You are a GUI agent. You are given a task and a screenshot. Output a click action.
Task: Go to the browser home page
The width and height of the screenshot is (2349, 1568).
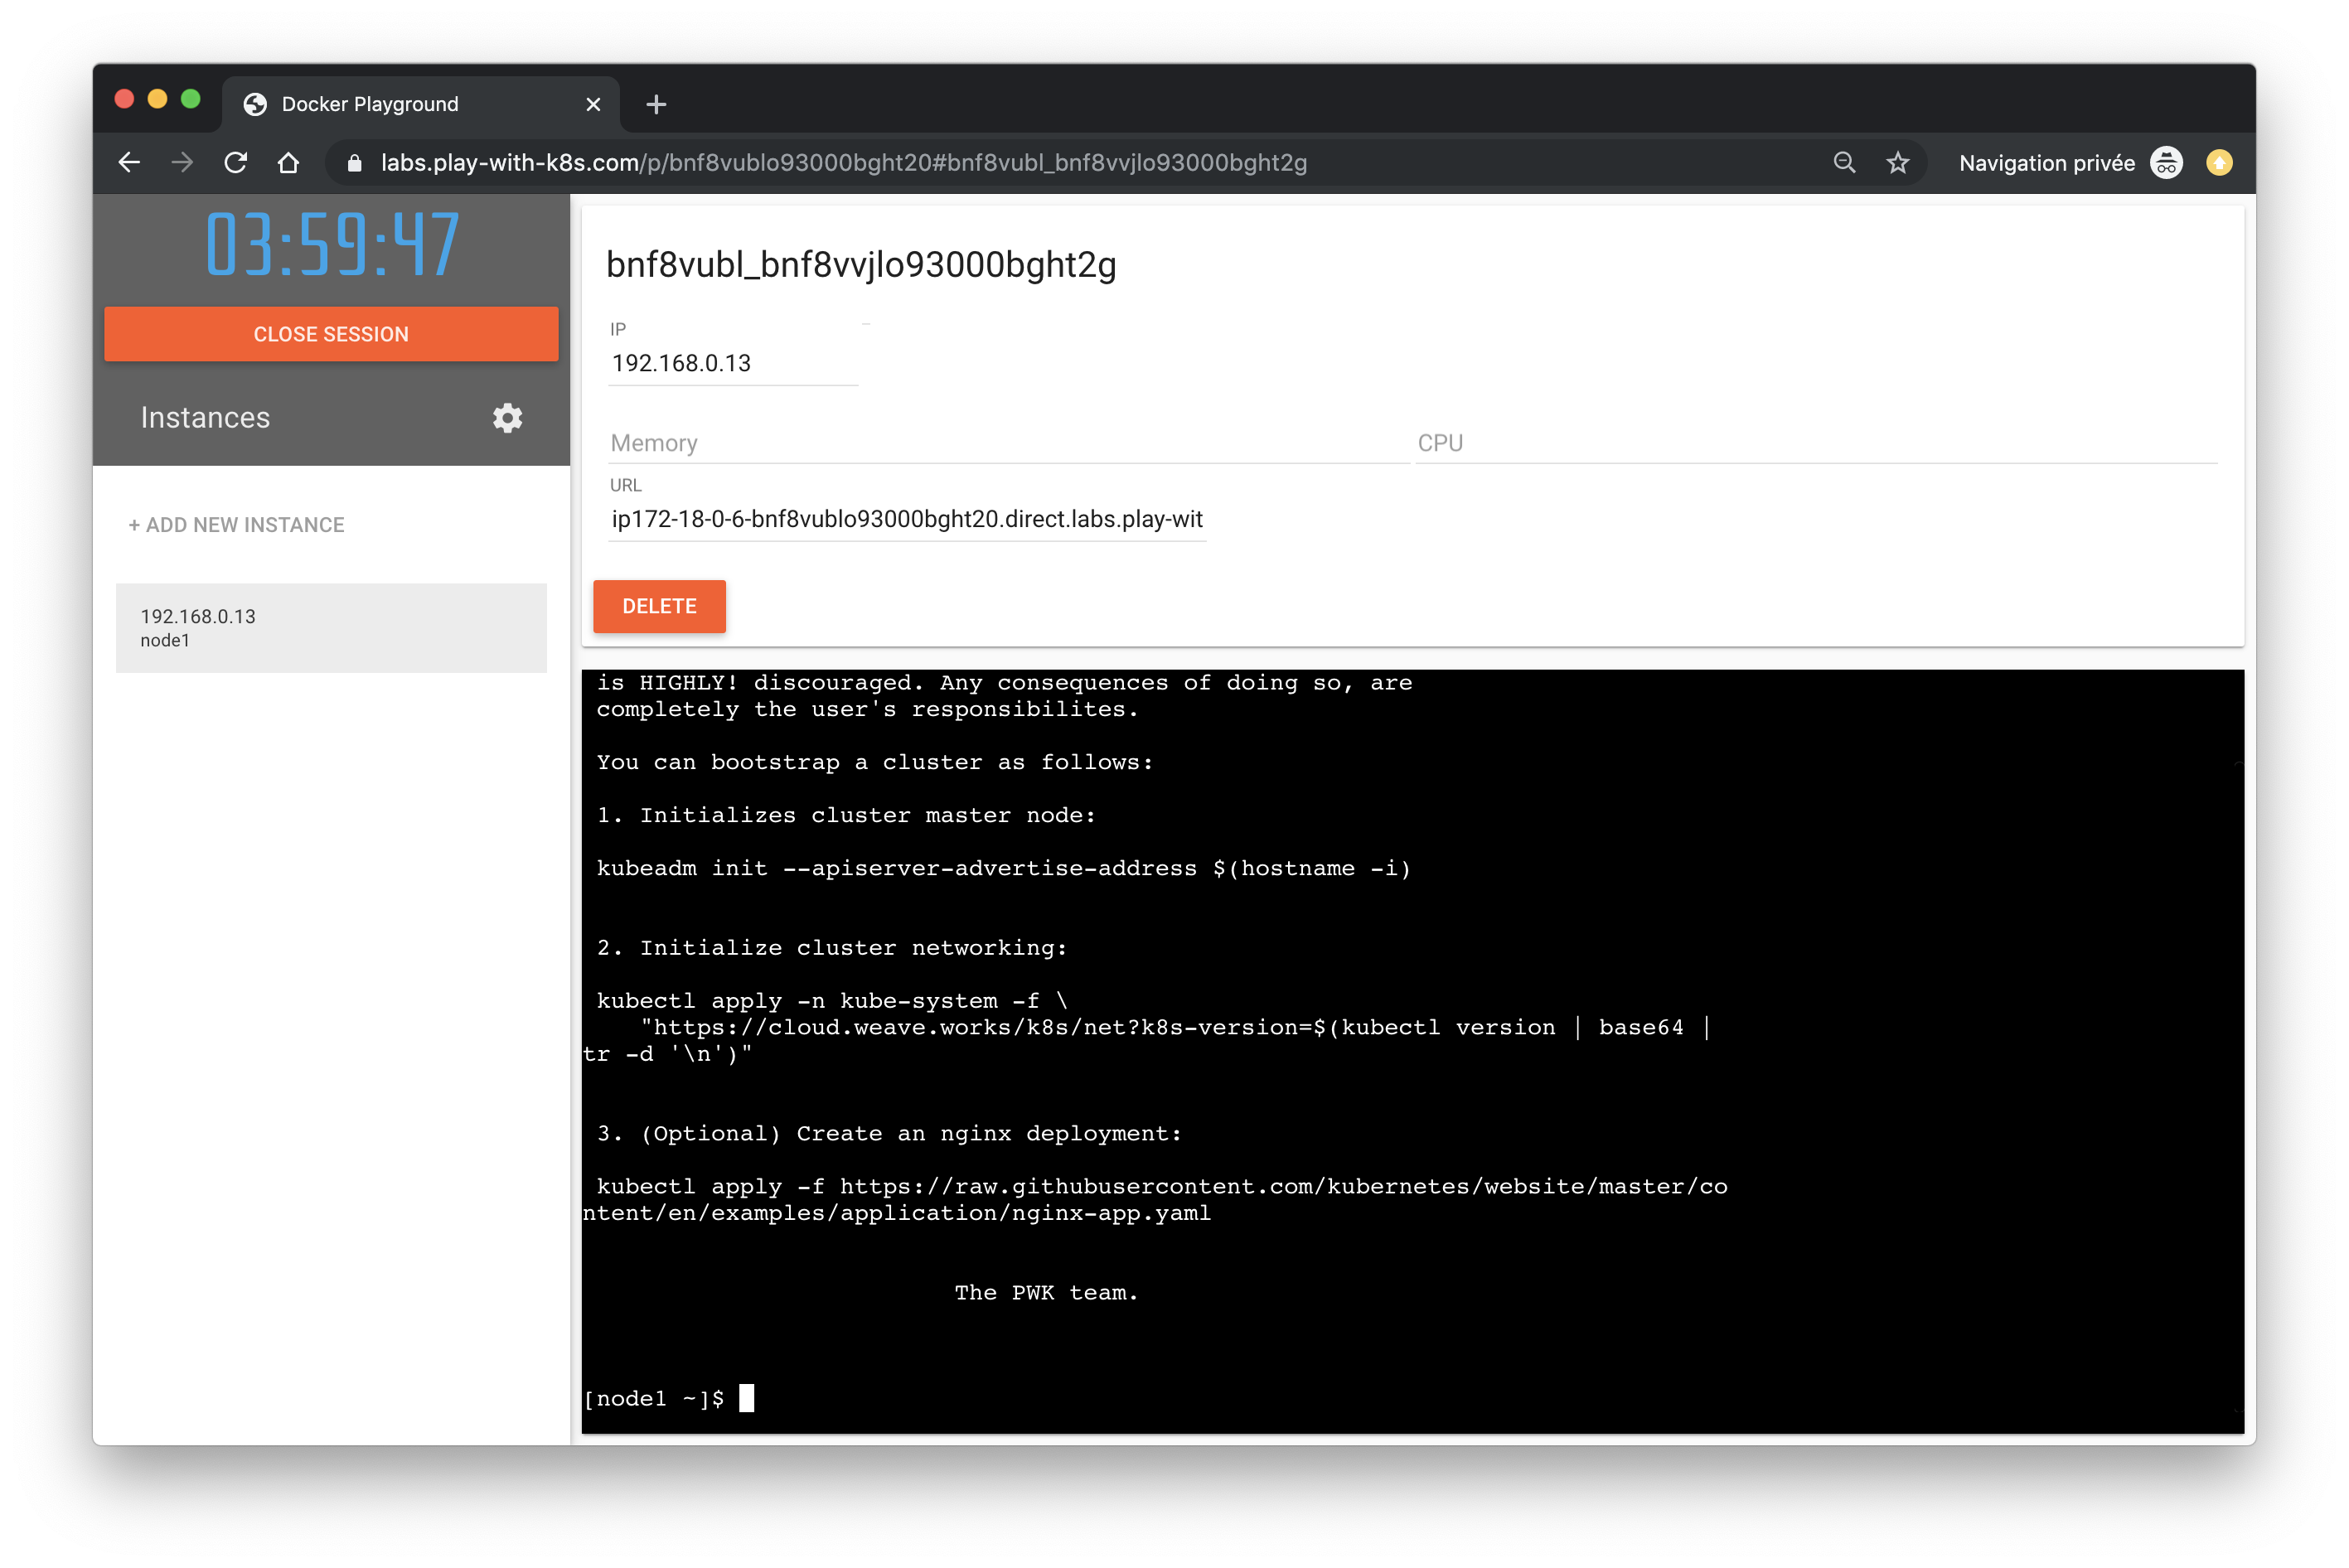point(289,163)
